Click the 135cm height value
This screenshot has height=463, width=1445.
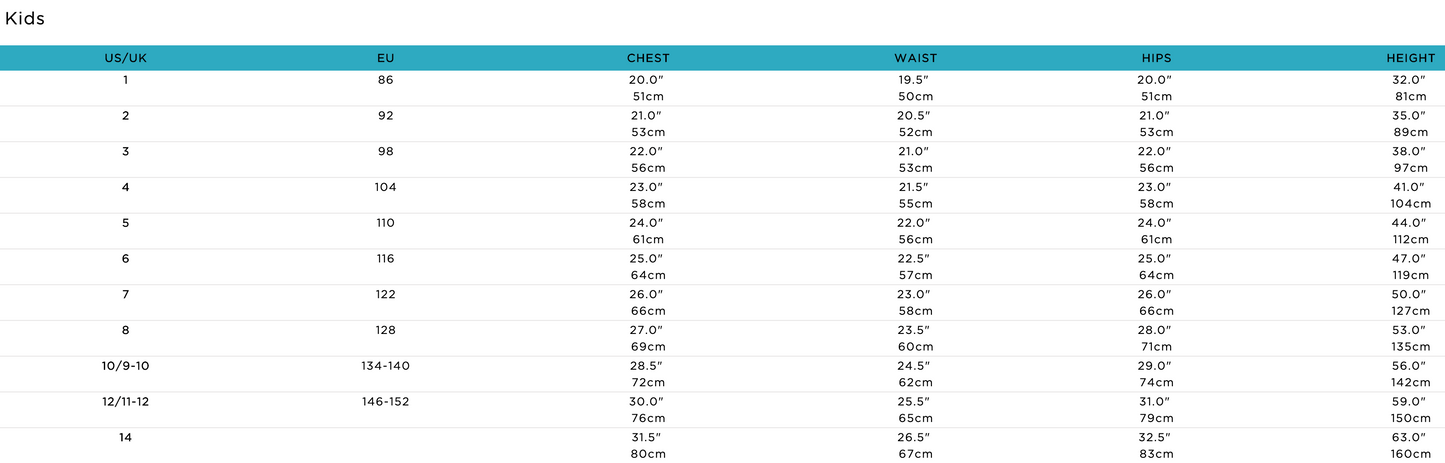[1410, 347]
